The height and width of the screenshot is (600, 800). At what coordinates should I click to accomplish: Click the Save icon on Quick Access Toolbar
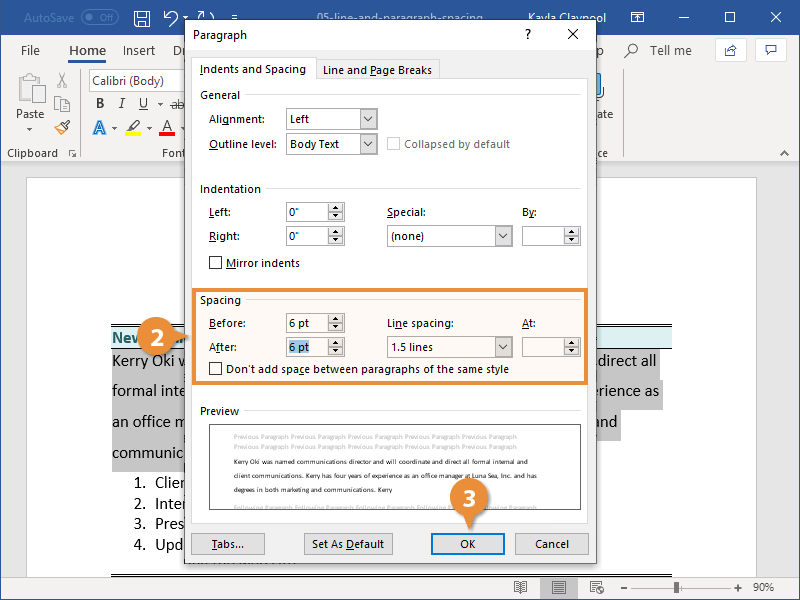coord(141,17)
